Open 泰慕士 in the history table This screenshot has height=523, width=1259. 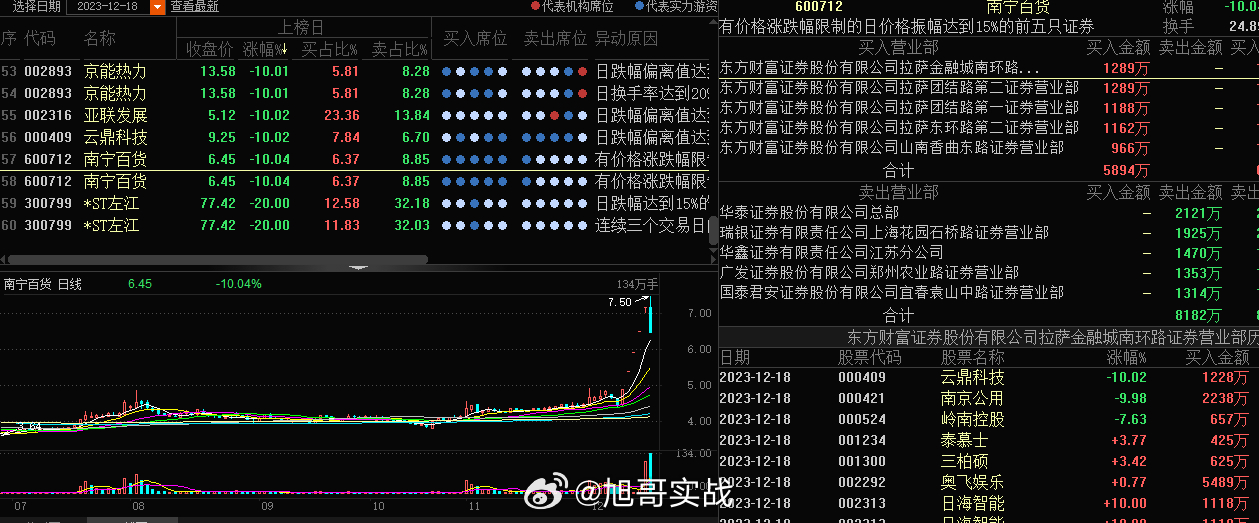(964, 440)
